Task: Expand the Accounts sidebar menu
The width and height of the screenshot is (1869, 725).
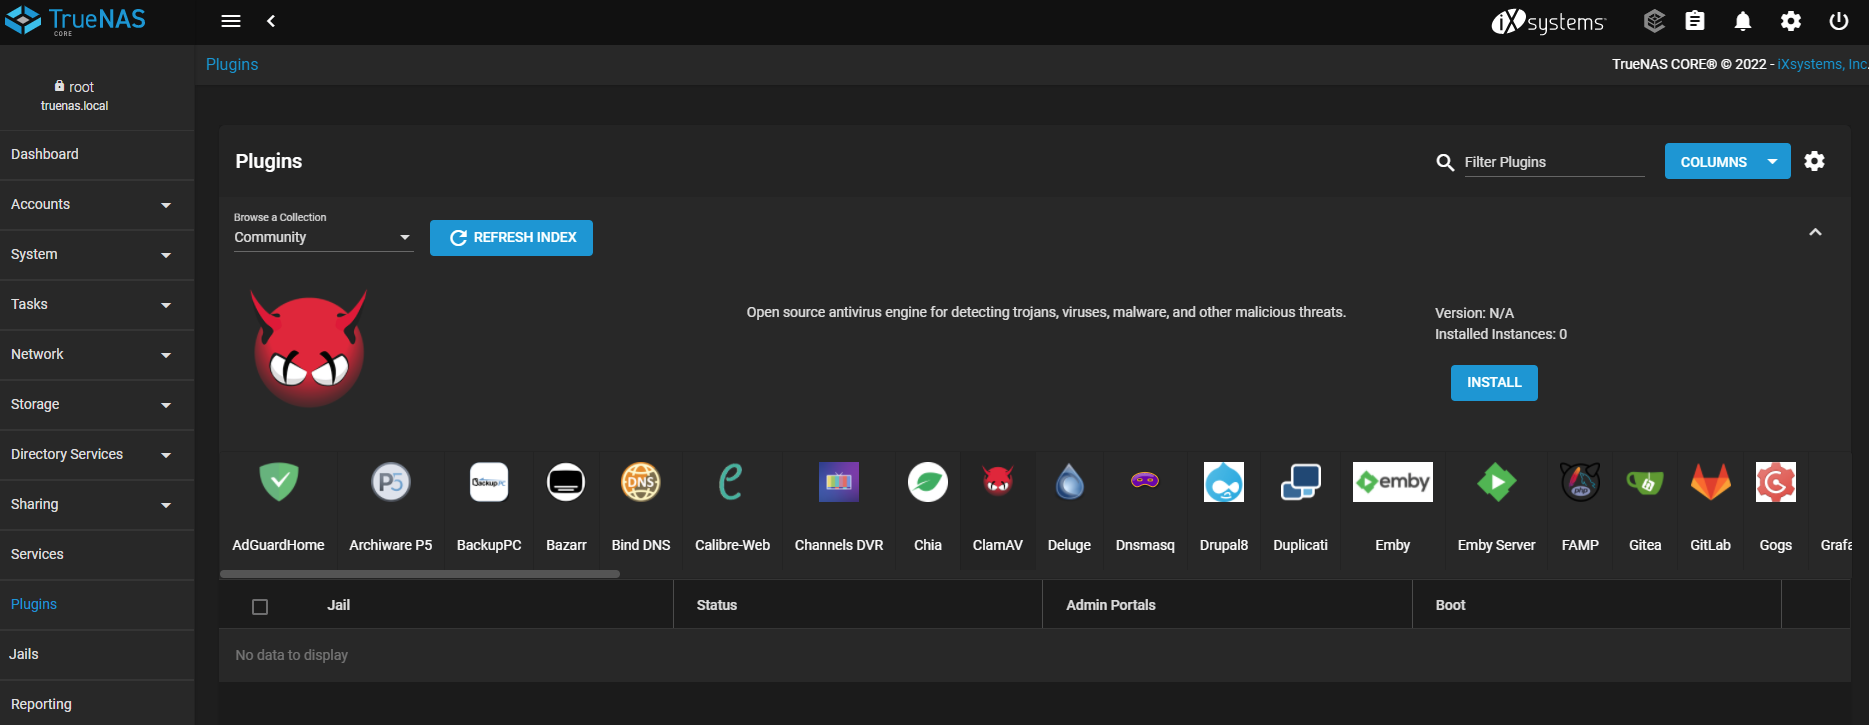Action: pyautogui.click(x=97, y=205)
